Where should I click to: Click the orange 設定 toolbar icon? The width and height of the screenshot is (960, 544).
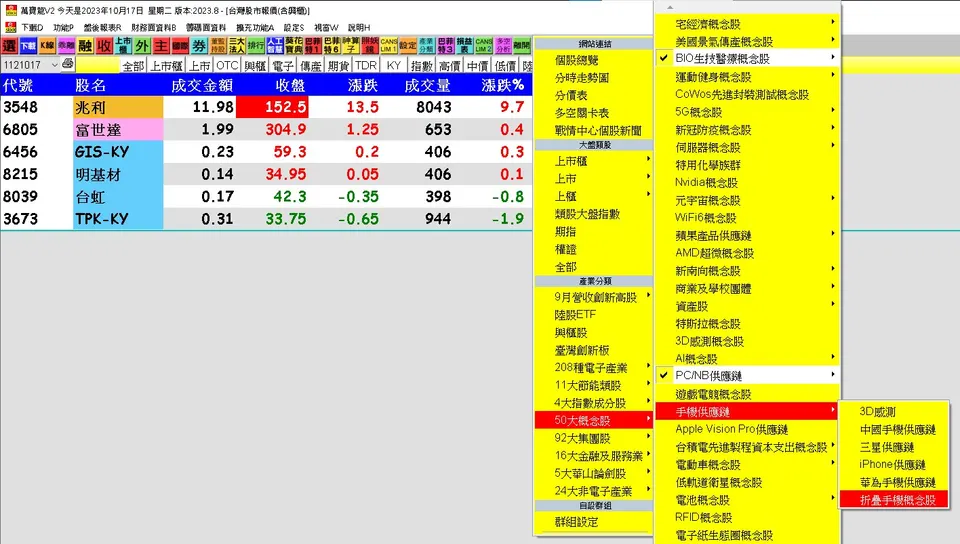click(x=408, y=46)
